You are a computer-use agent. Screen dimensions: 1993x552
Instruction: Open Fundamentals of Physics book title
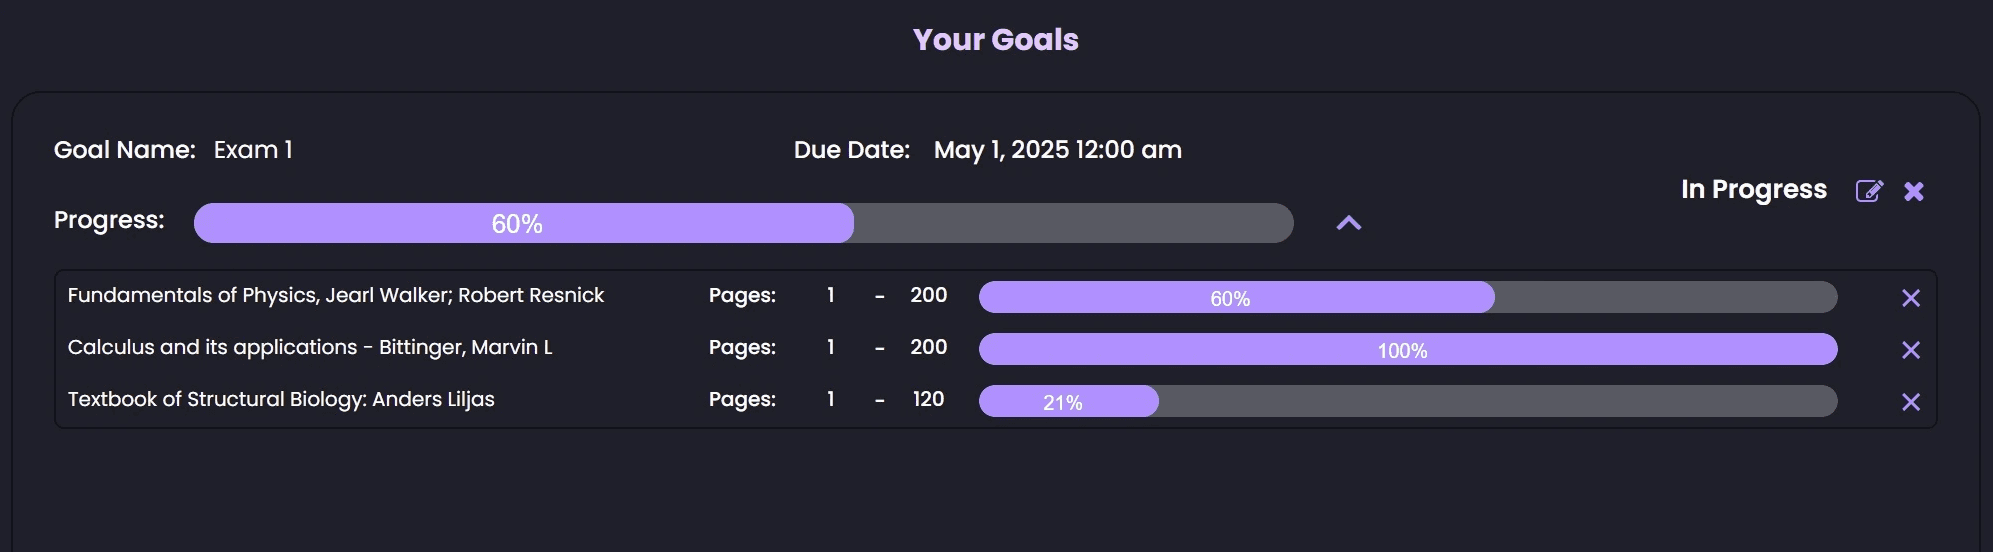coord(336,295)
